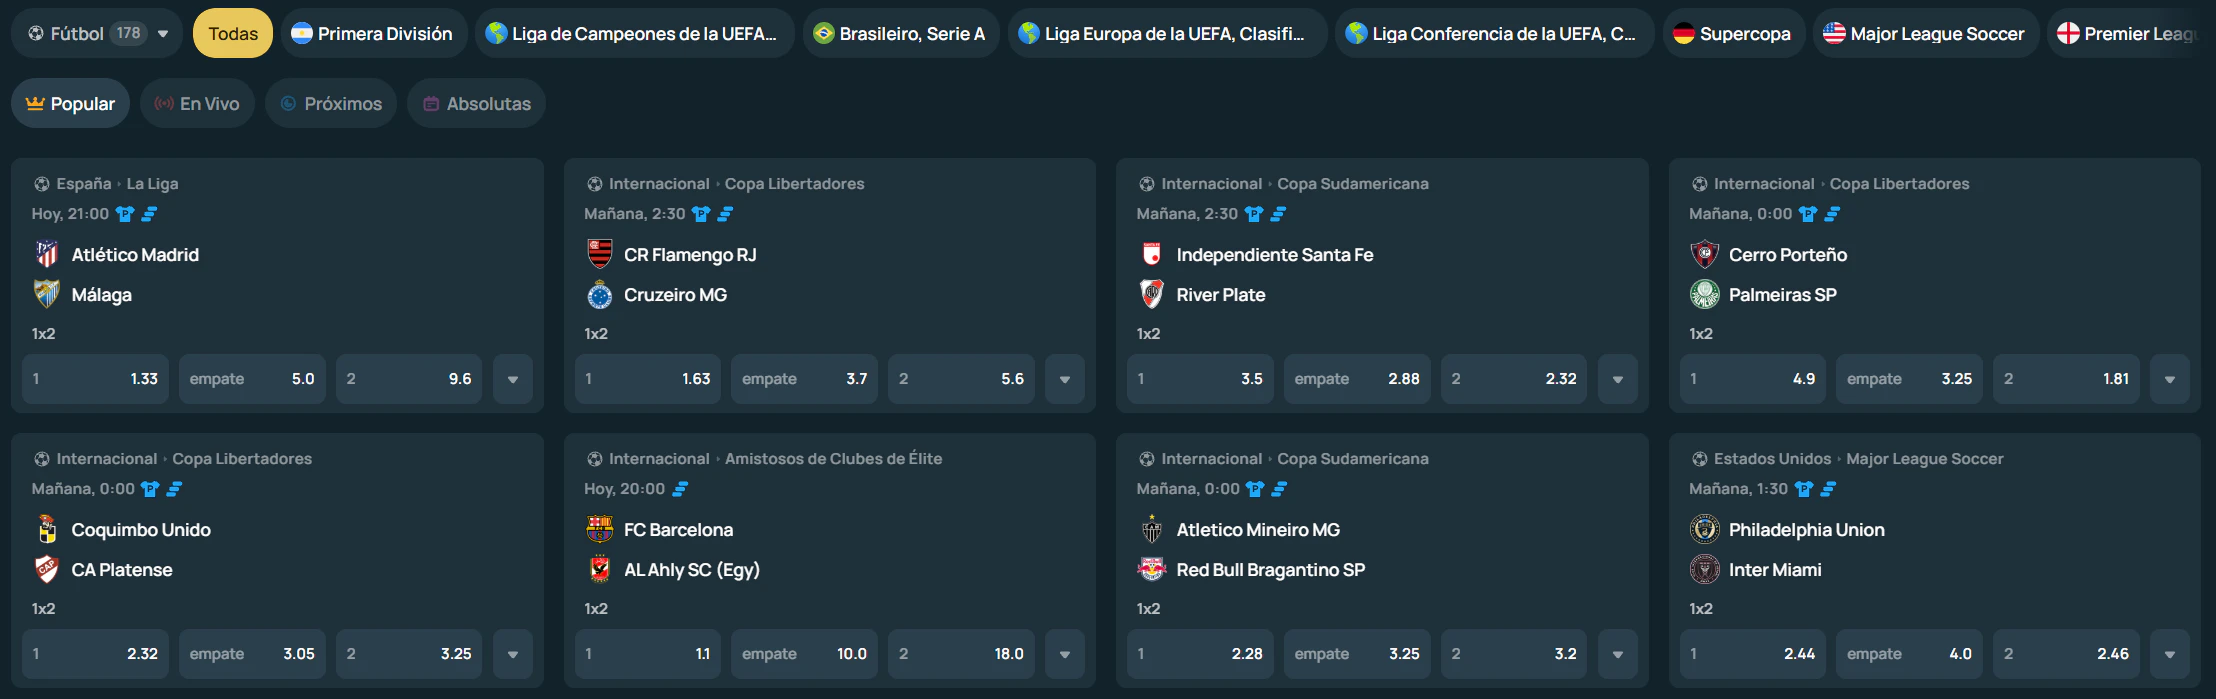This screenshot has height=699, width=2216.
Task: Switch to the Absolutas tab
Action: (476, 103)
